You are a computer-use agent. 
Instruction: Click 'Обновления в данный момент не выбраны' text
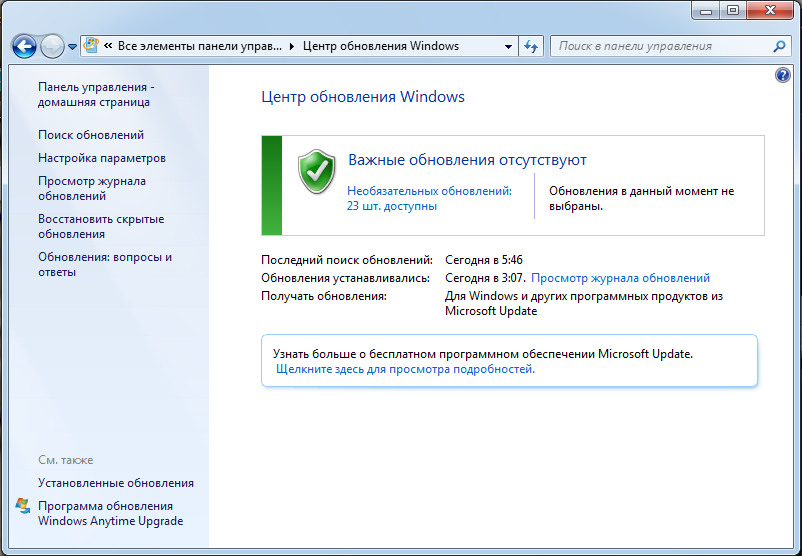(641, 198)
